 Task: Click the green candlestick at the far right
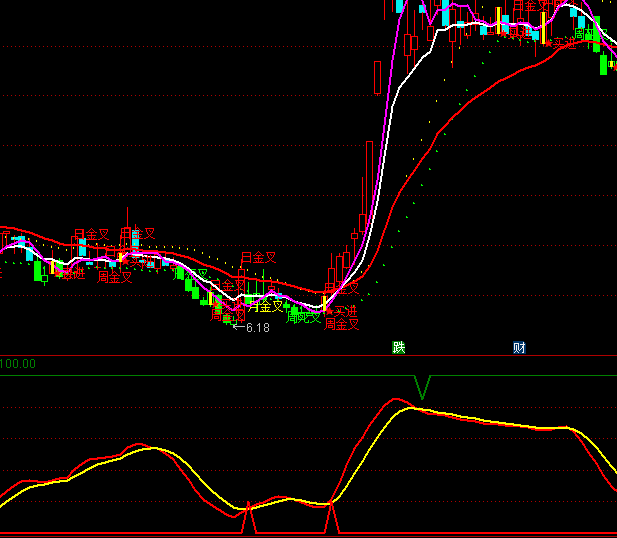(x=604, y=64)
